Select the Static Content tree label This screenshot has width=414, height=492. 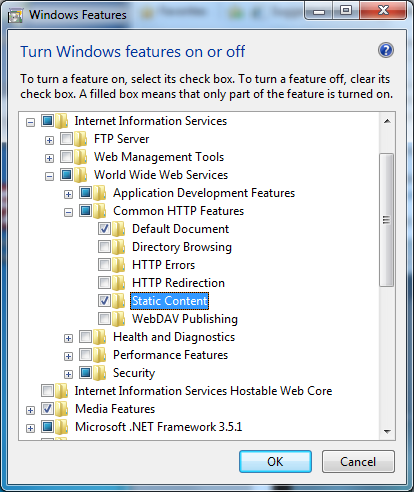169,301
